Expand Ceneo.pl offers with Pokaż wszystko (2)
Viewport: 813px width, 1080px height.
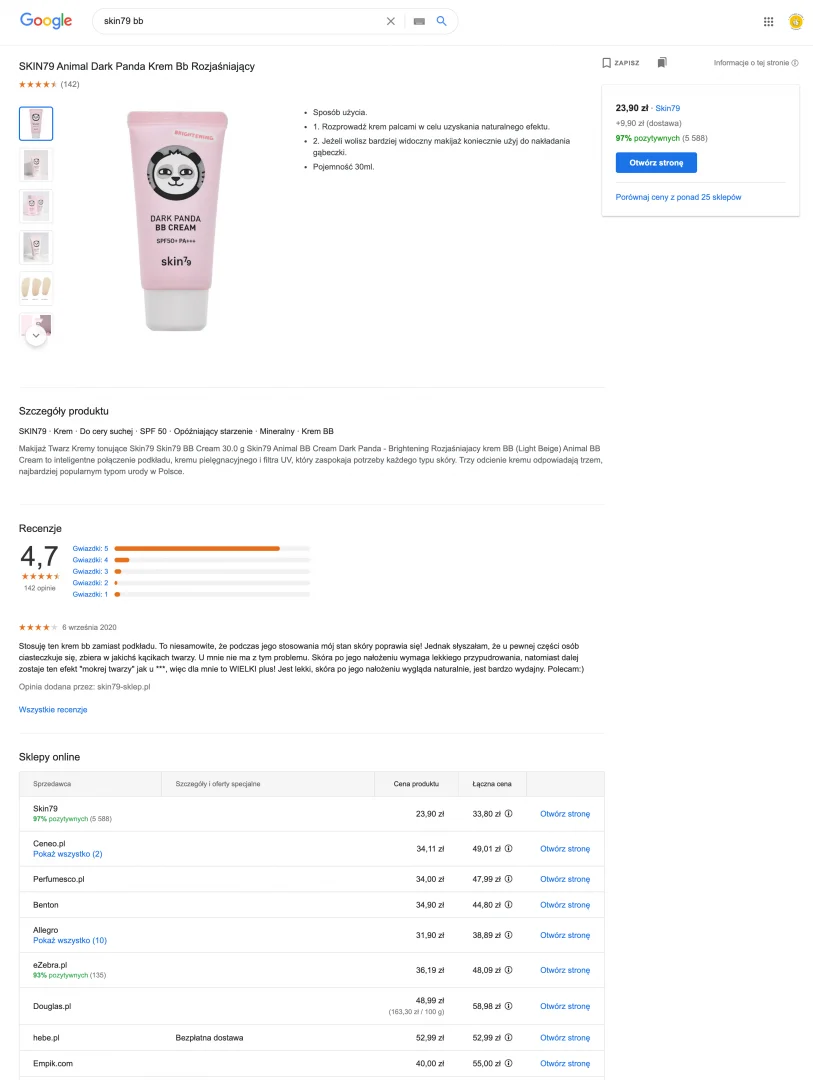click(x=67, y=855)
